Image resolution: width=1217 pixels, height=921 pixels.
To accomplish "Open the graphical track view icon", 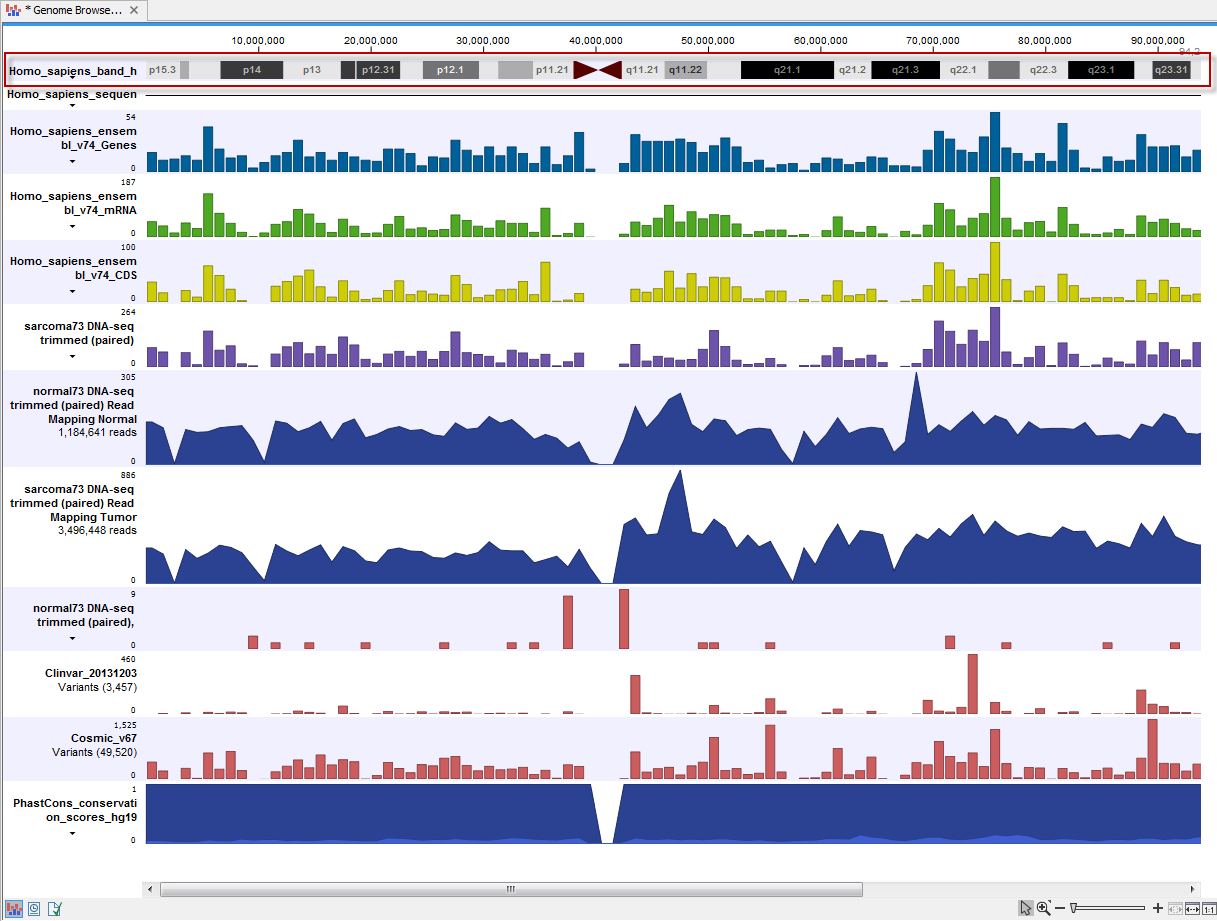I will coord(14,907).
